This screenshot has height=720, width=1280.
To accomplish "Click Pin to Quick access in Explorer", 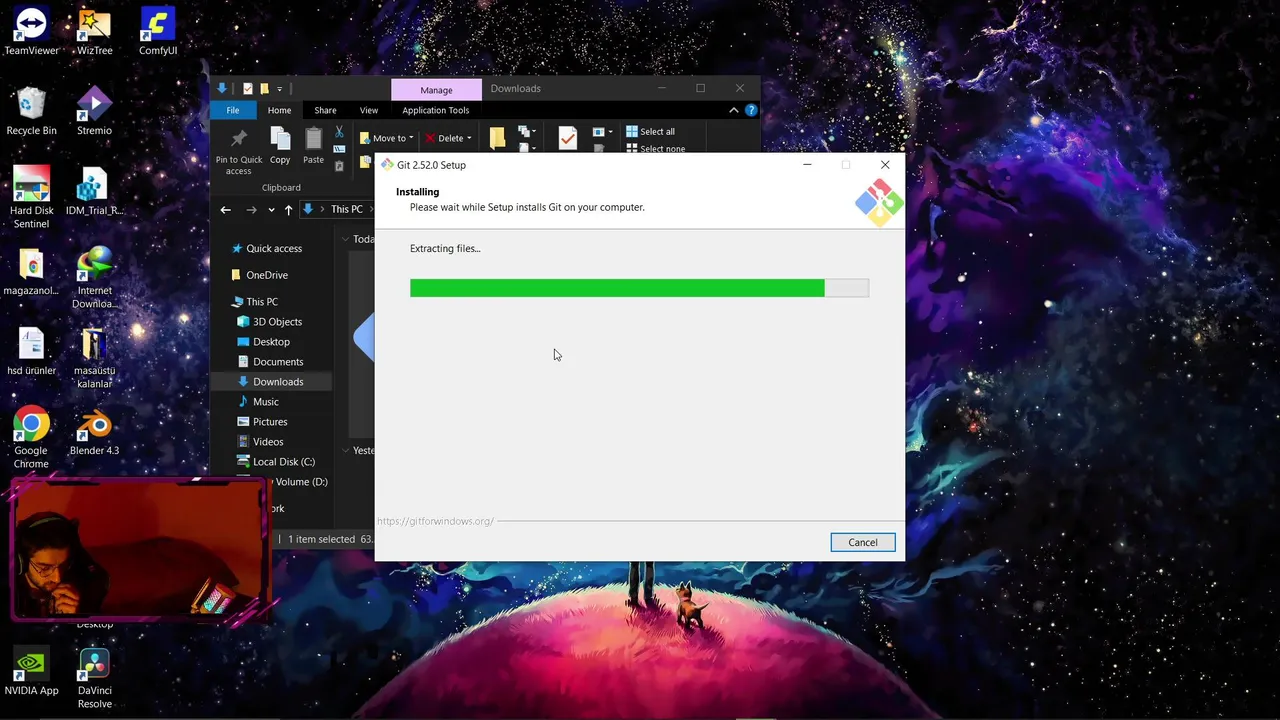I will (239, 151).
